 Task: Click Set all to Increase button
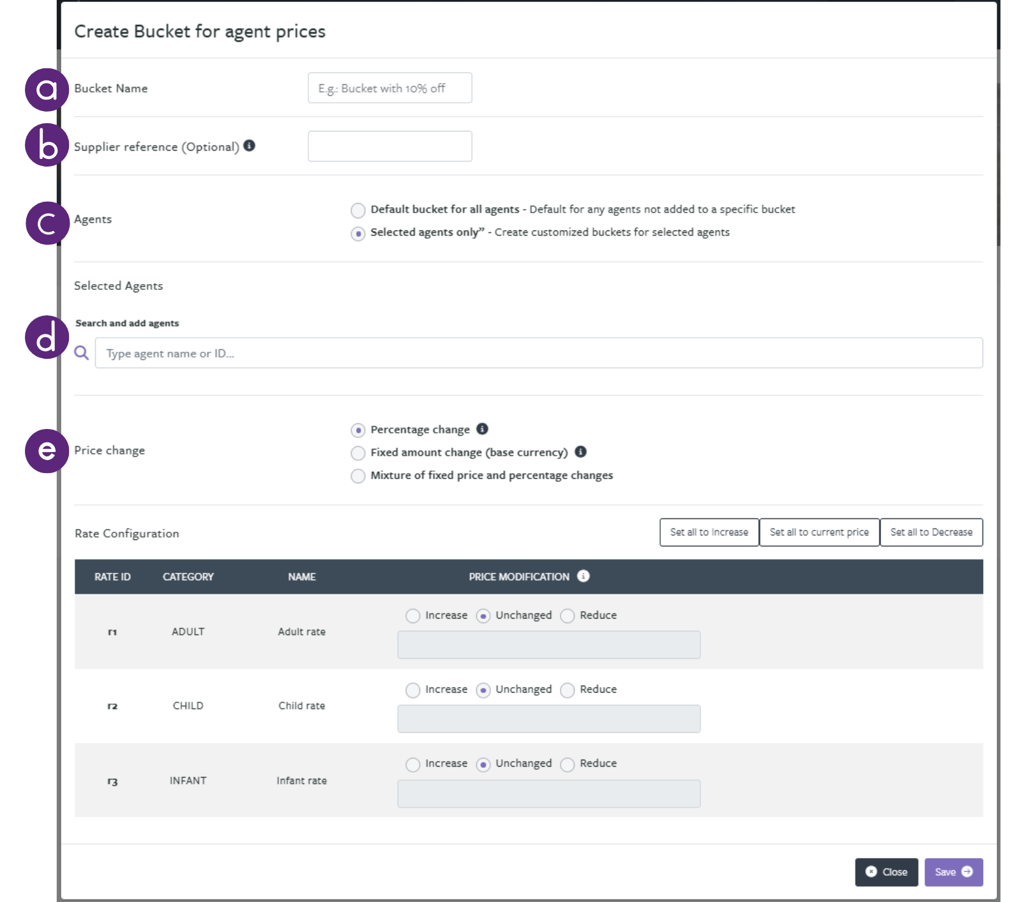[x=709, y=532]
